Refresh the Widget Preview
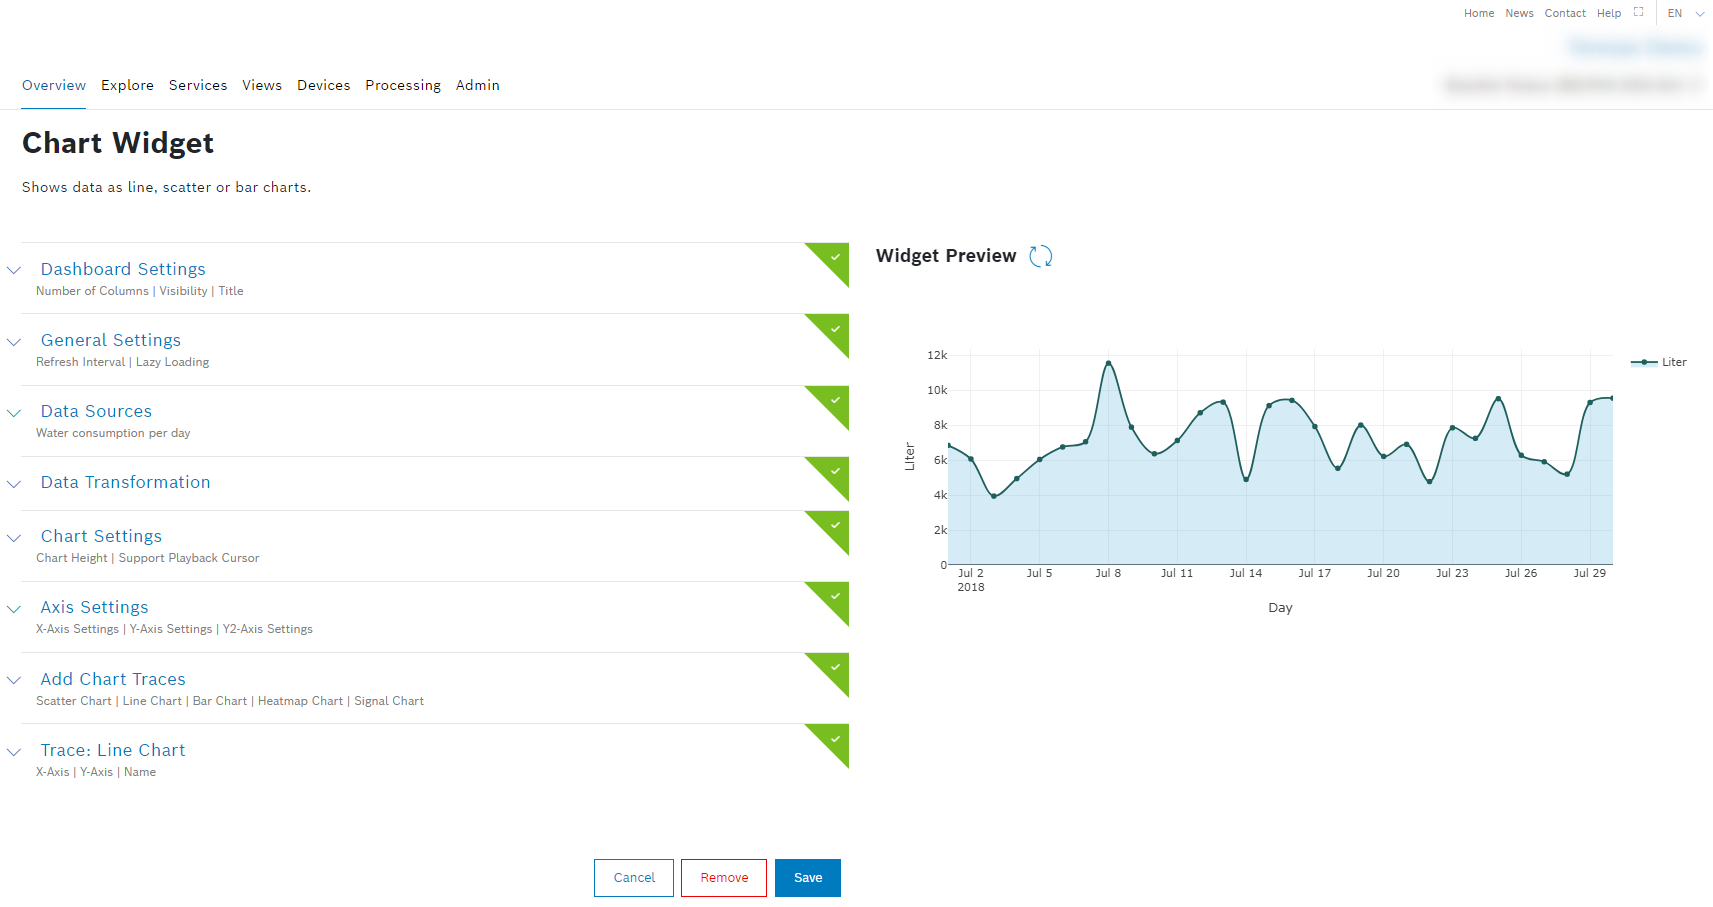 coord(1040,256)
